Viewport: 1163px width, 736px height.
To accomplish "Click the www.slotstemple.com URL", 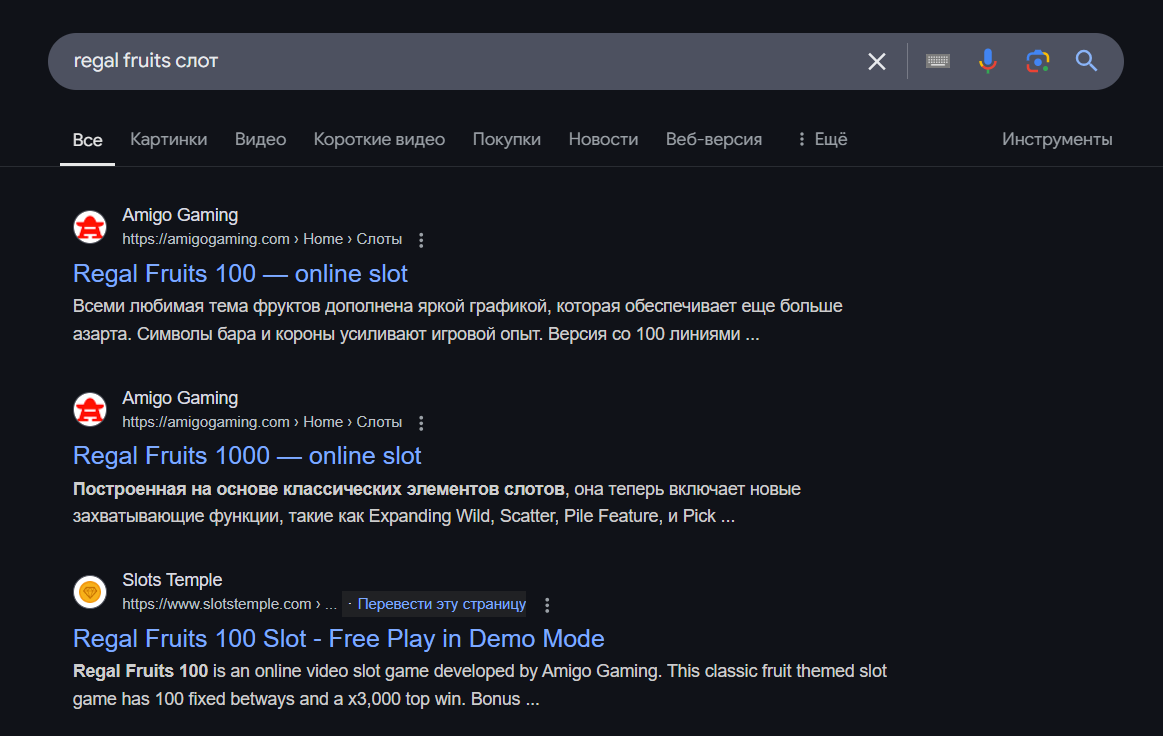I will click(x=229, y=604).
